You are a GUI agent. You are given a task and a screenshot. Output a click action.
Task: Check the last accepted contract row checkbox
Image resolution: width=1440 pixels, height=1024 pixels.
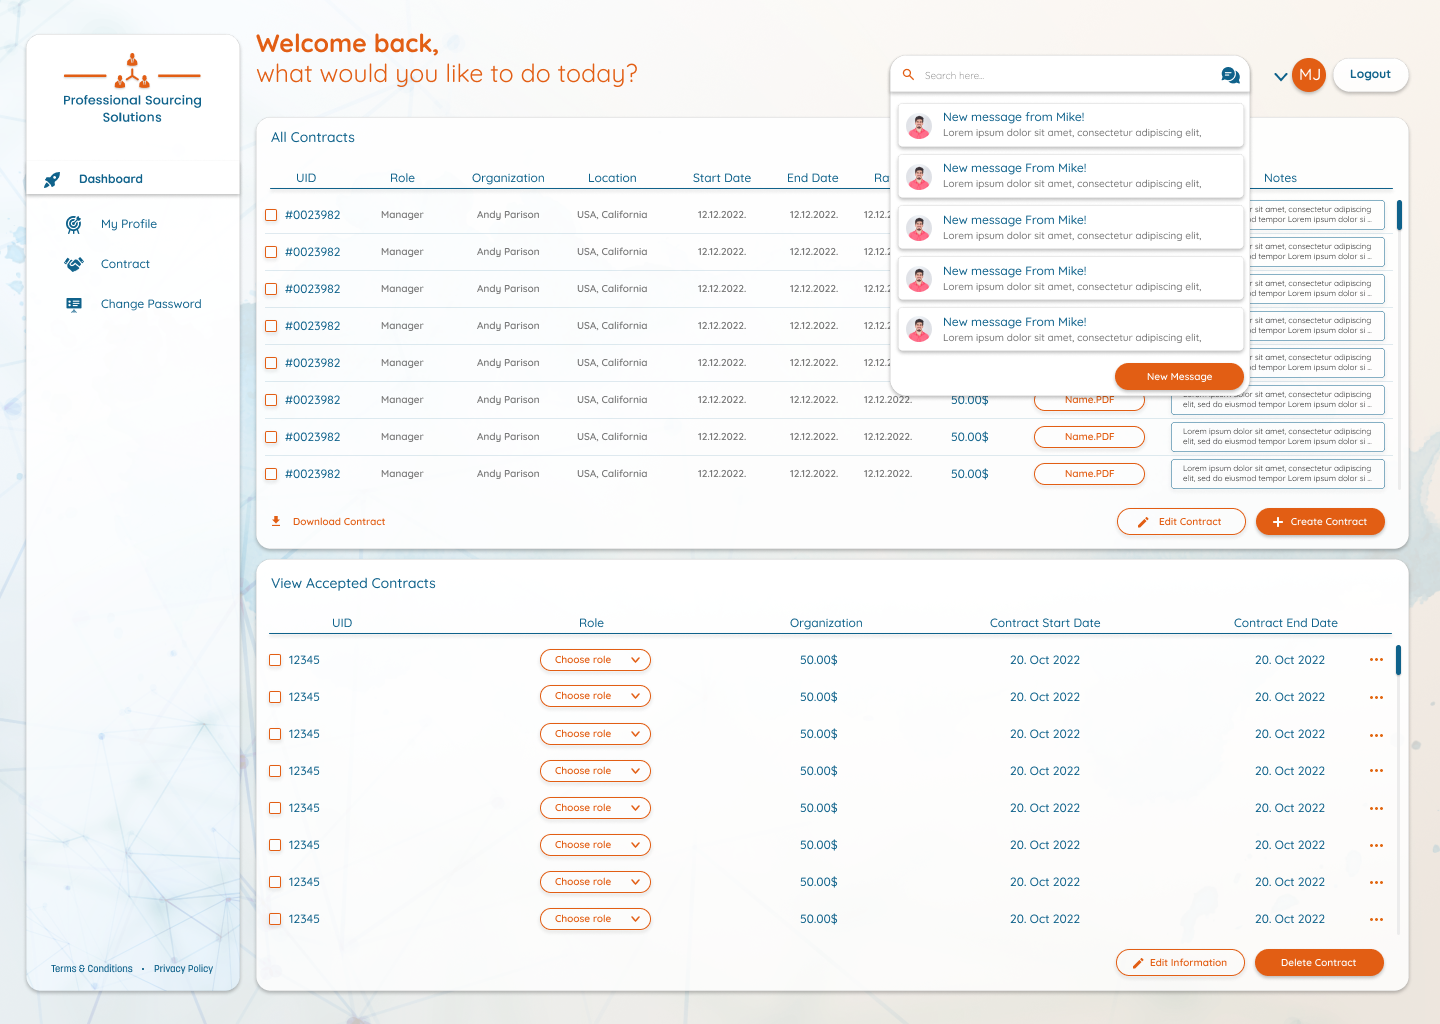(275, 918)
